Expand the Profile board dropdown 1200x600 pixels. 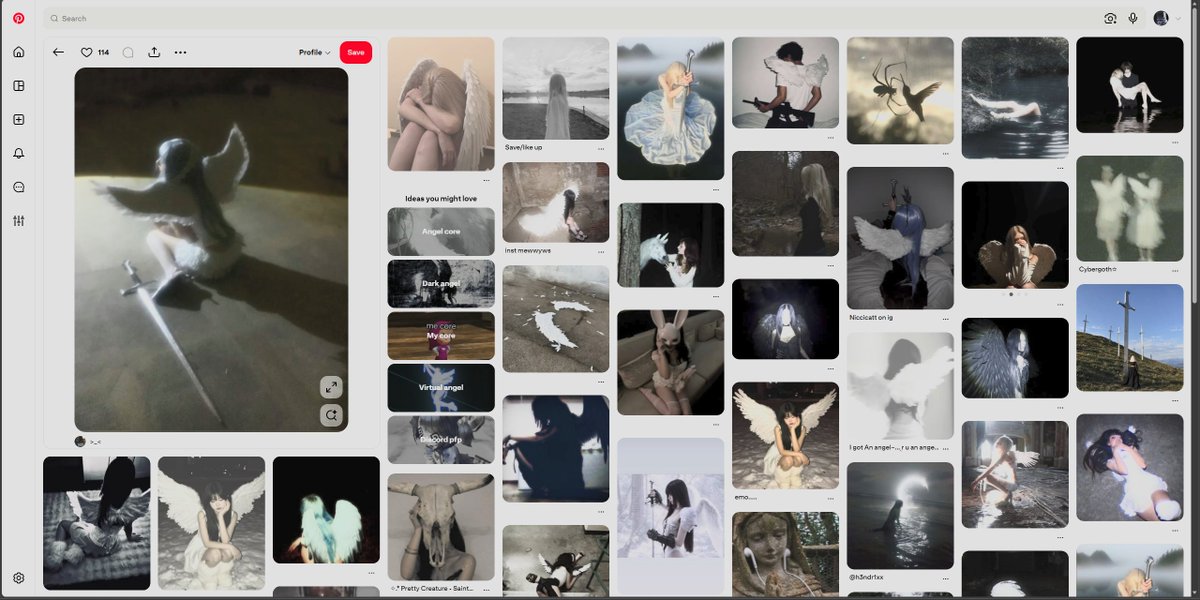[x=314, y=52]
